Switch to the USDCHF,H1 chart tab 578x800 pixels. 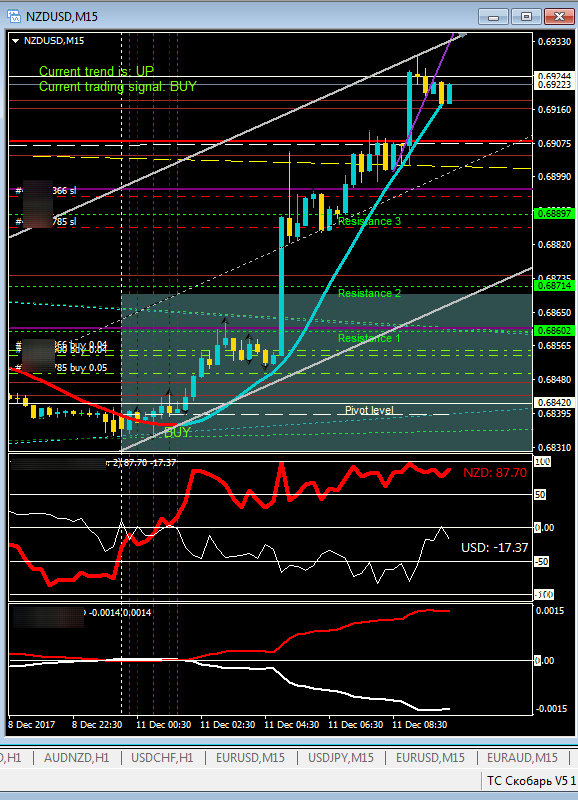162,758
